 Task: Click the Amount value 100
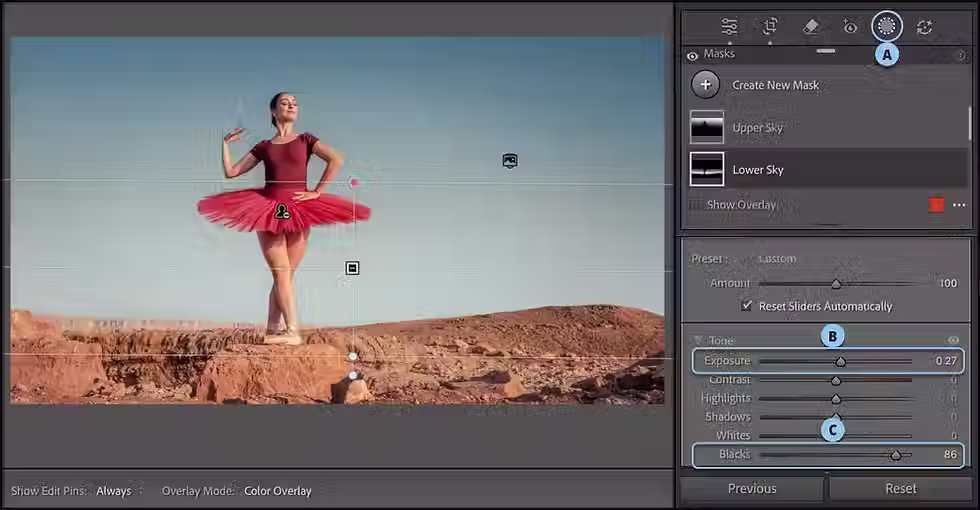[x=948, y=283]
